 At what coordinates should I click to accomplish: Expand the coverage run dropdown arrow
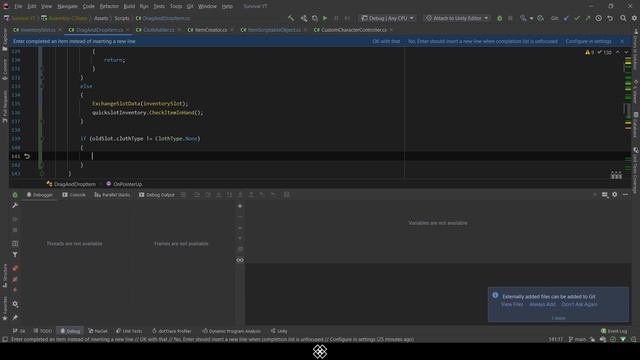pyautogui.click(x=531, y=18)
